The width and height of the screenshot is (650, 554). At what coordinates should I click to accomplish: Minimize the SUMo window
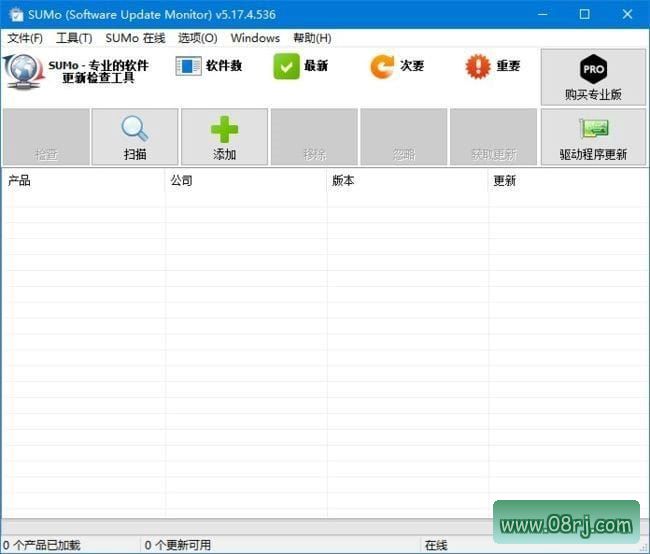click(x=543, y=15)
